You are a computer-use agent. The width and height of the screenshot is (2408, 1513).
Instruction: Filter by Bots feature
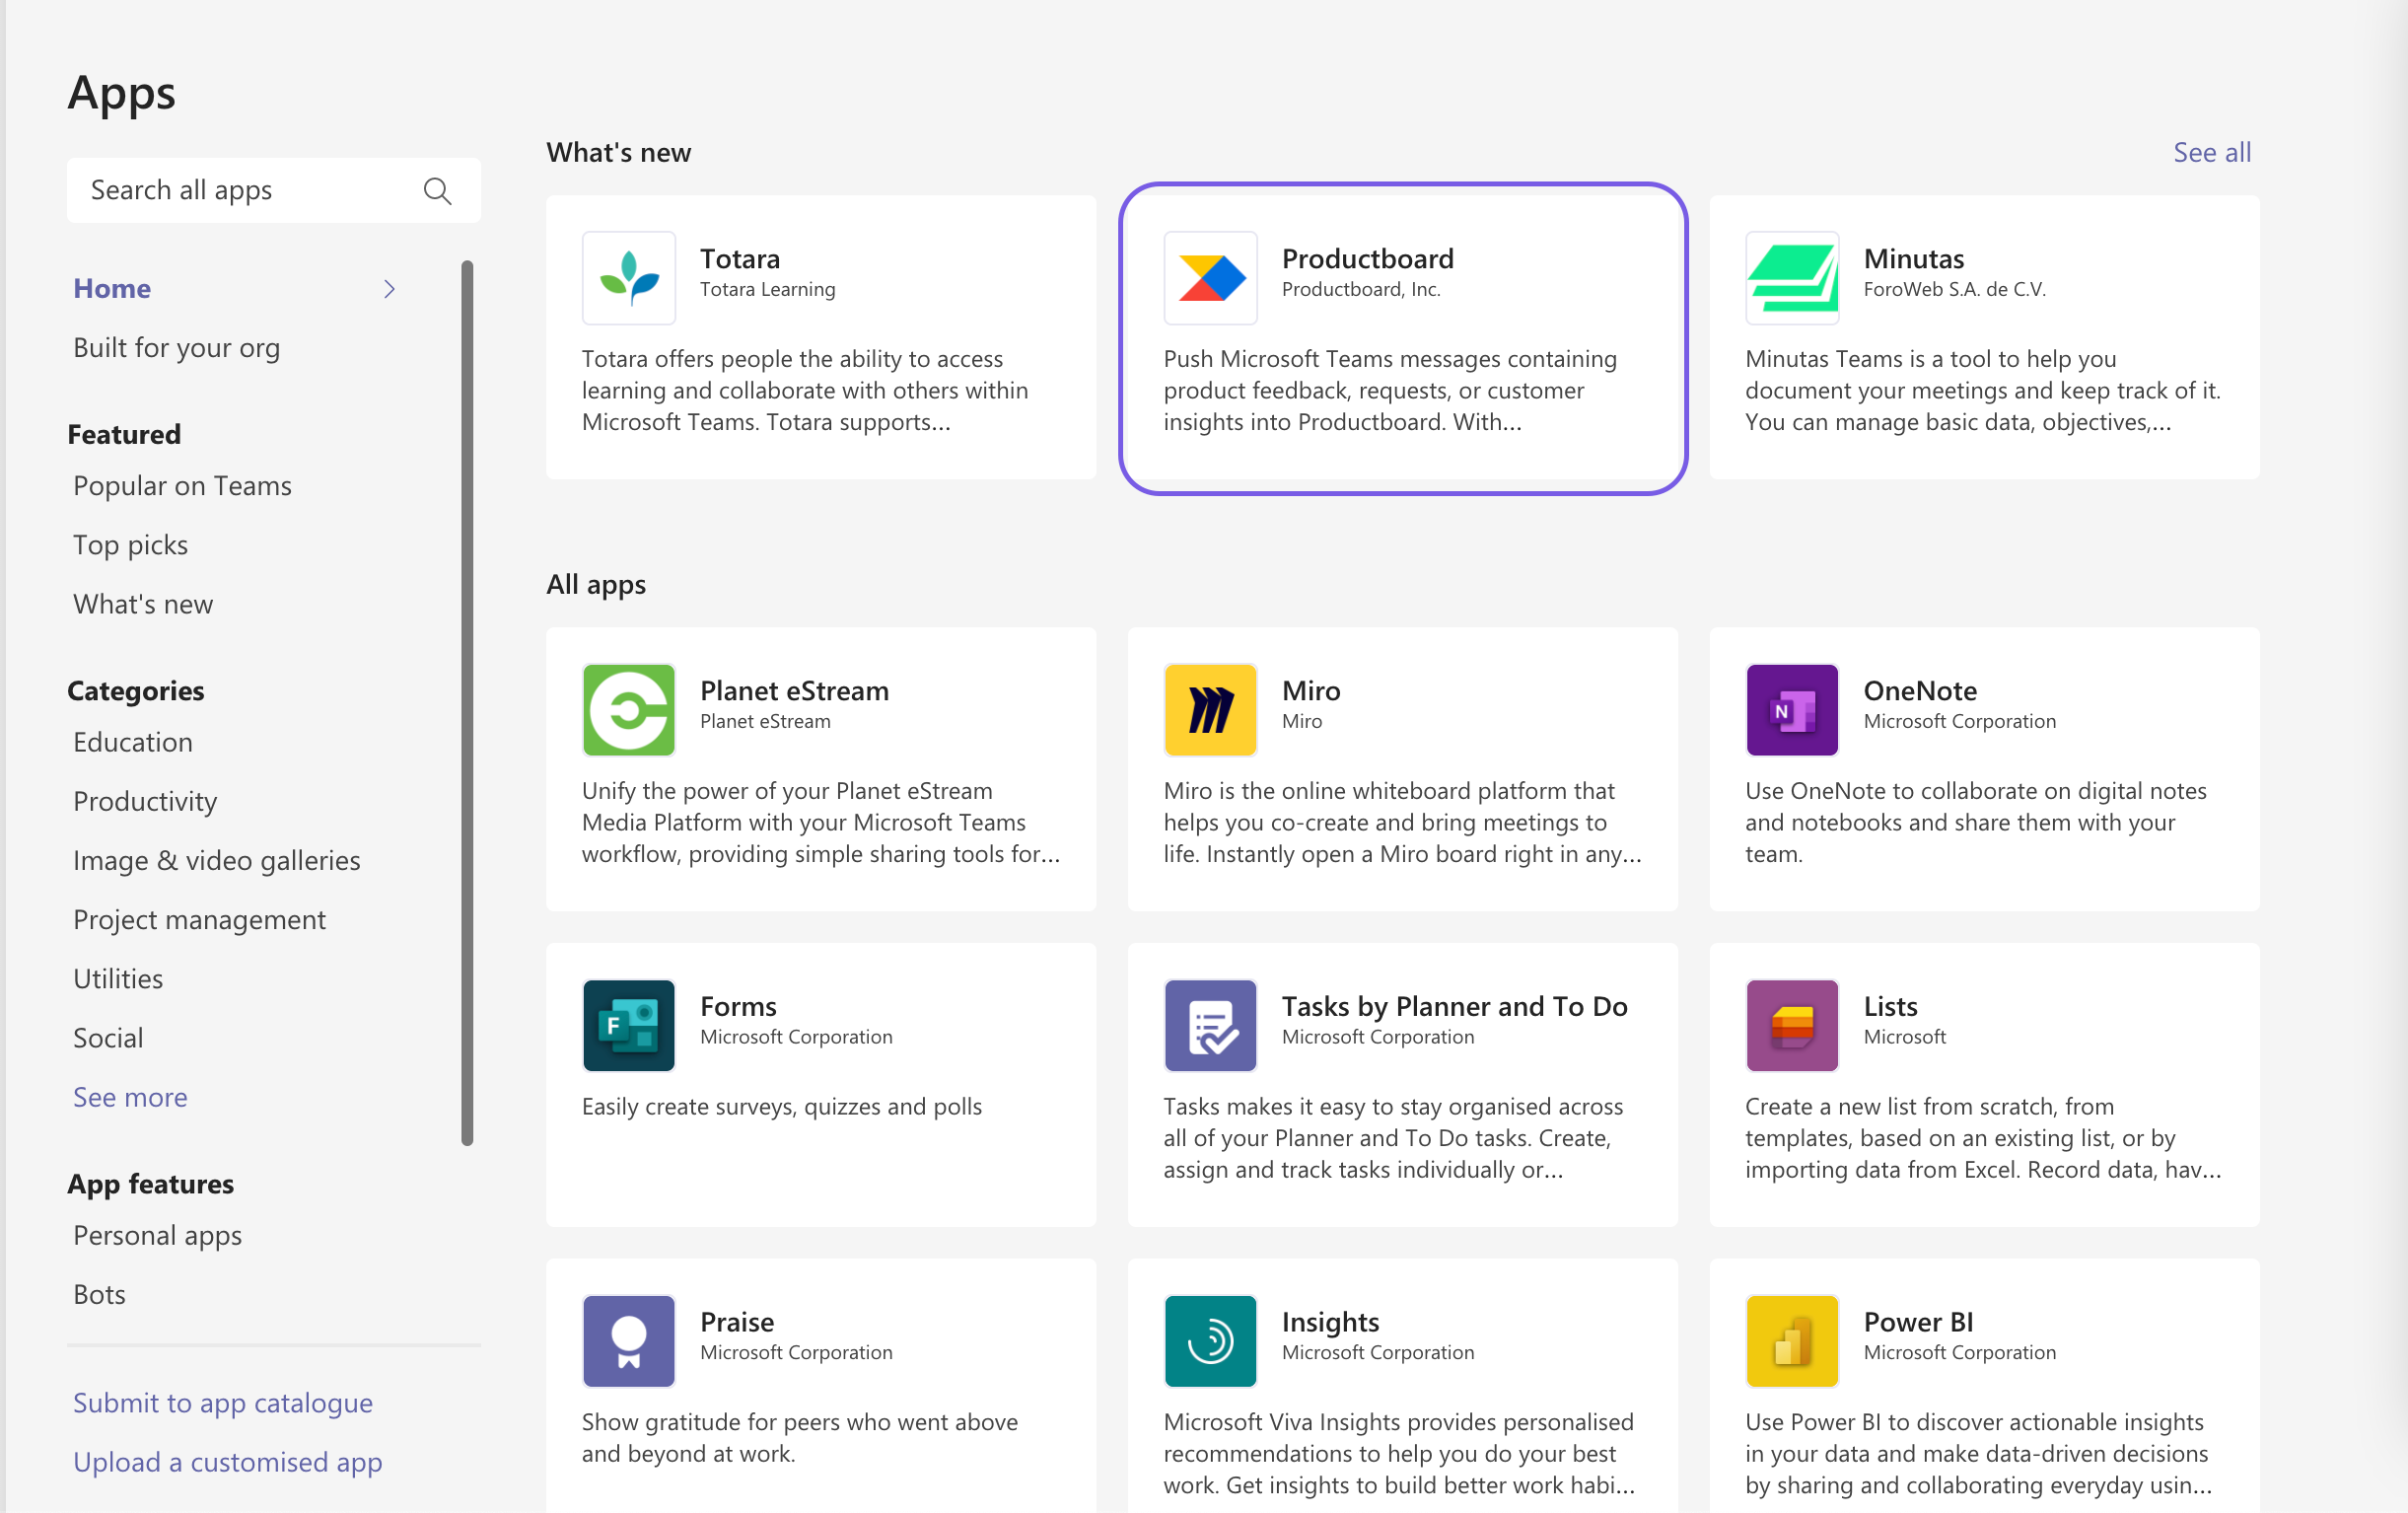tap(99, 1294)
